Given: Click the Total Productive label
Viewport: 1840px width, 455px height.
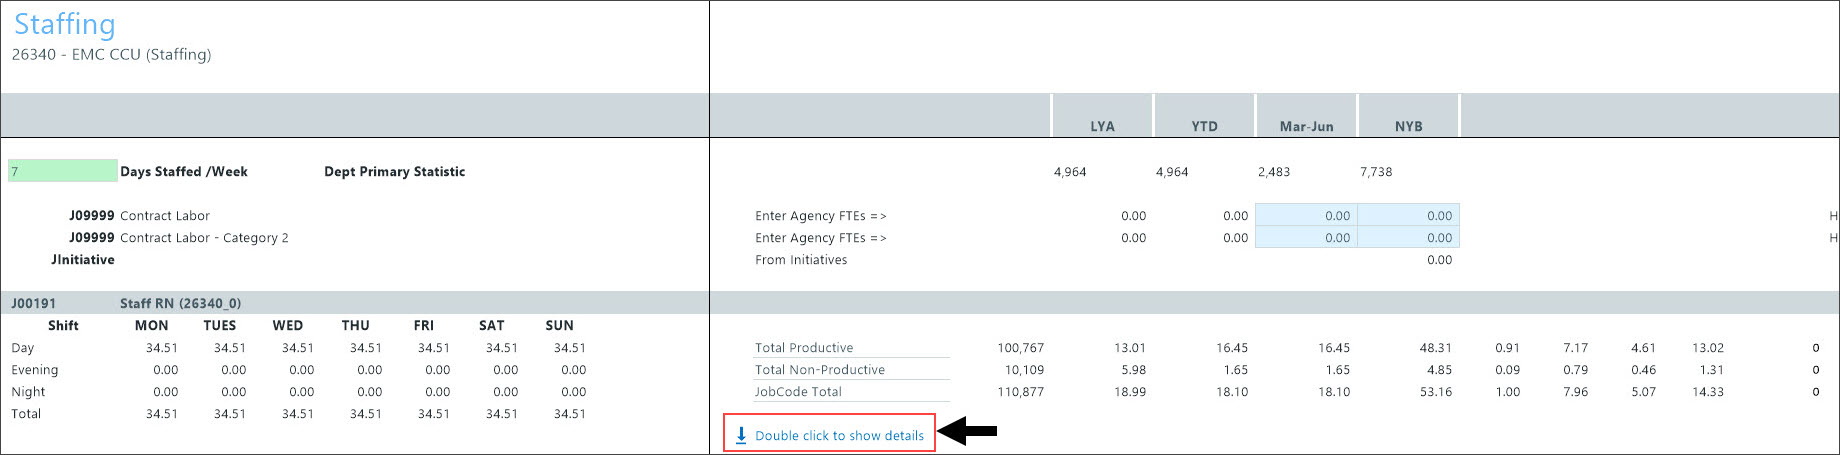Looking at the screenshot, I should tap(804, 348).
